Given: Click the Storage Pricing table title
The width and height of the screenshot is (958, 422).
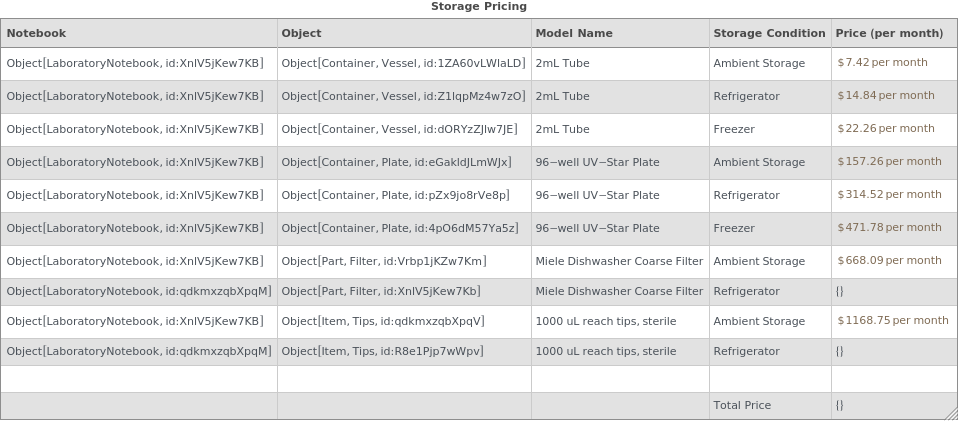Looking at the screenshot, I should coord(479,7).
